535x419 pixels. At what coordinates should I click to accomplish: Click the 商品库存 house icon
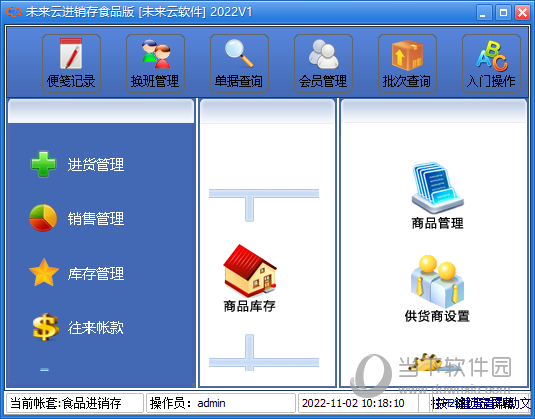tap(250, 271)
